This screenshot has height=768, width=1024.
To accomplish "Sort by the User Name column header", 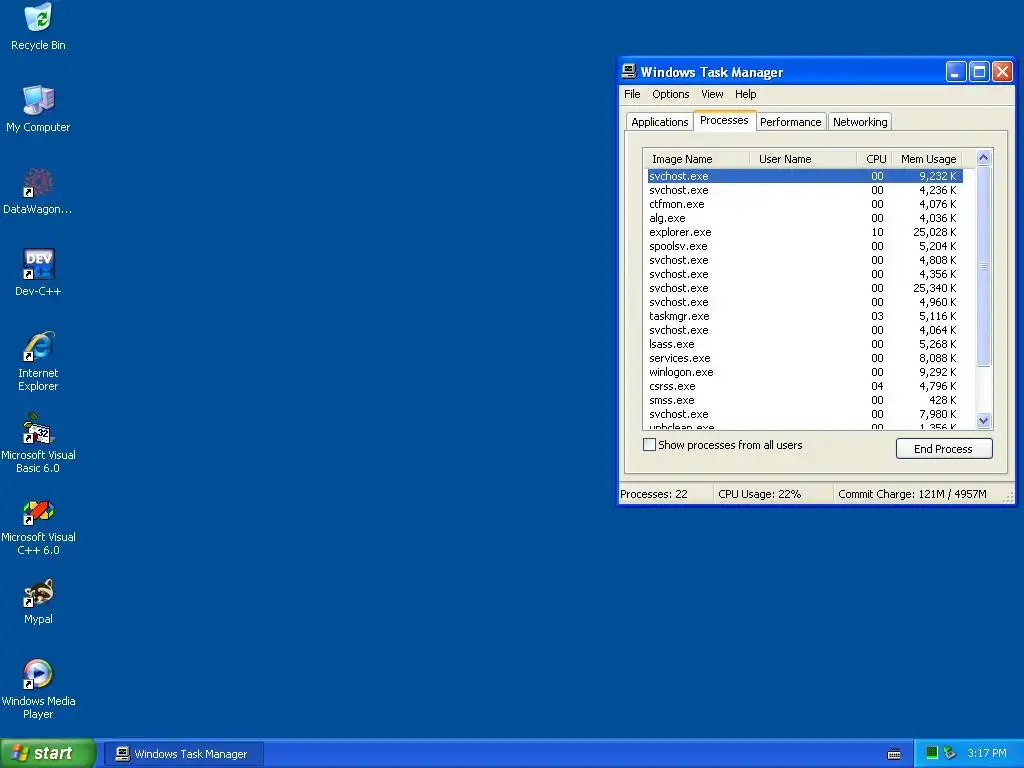I will (803, 159).
